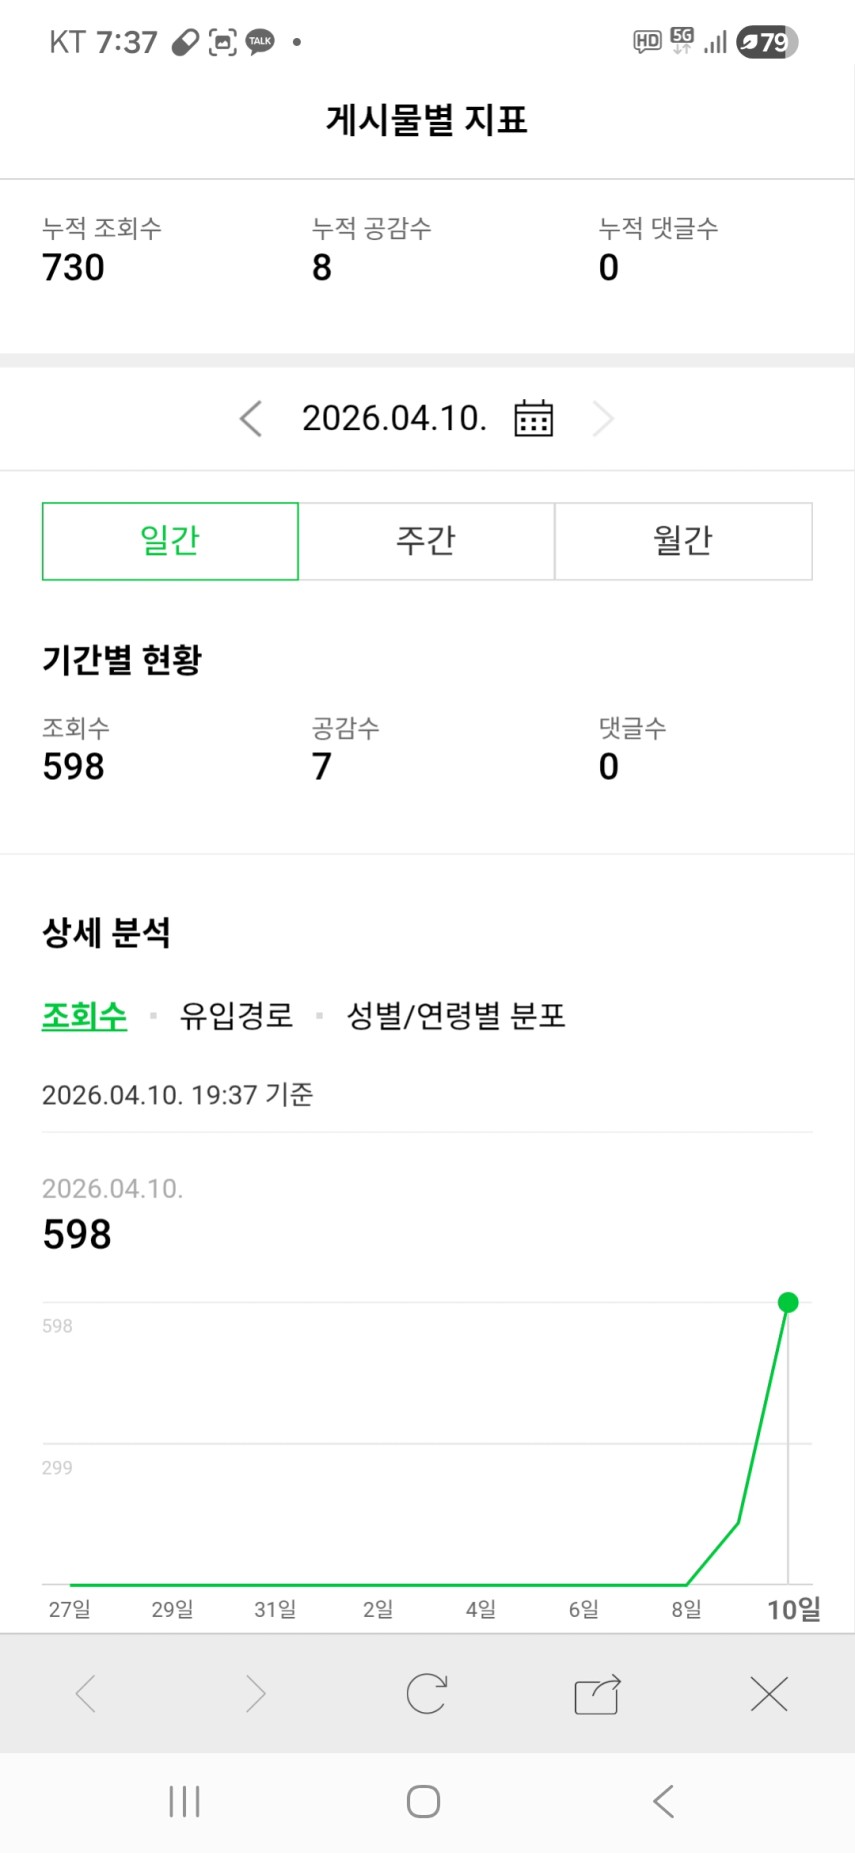Select the 일간 daily tab
This screenshot has width=855, height=1853.
coord(170,541)
